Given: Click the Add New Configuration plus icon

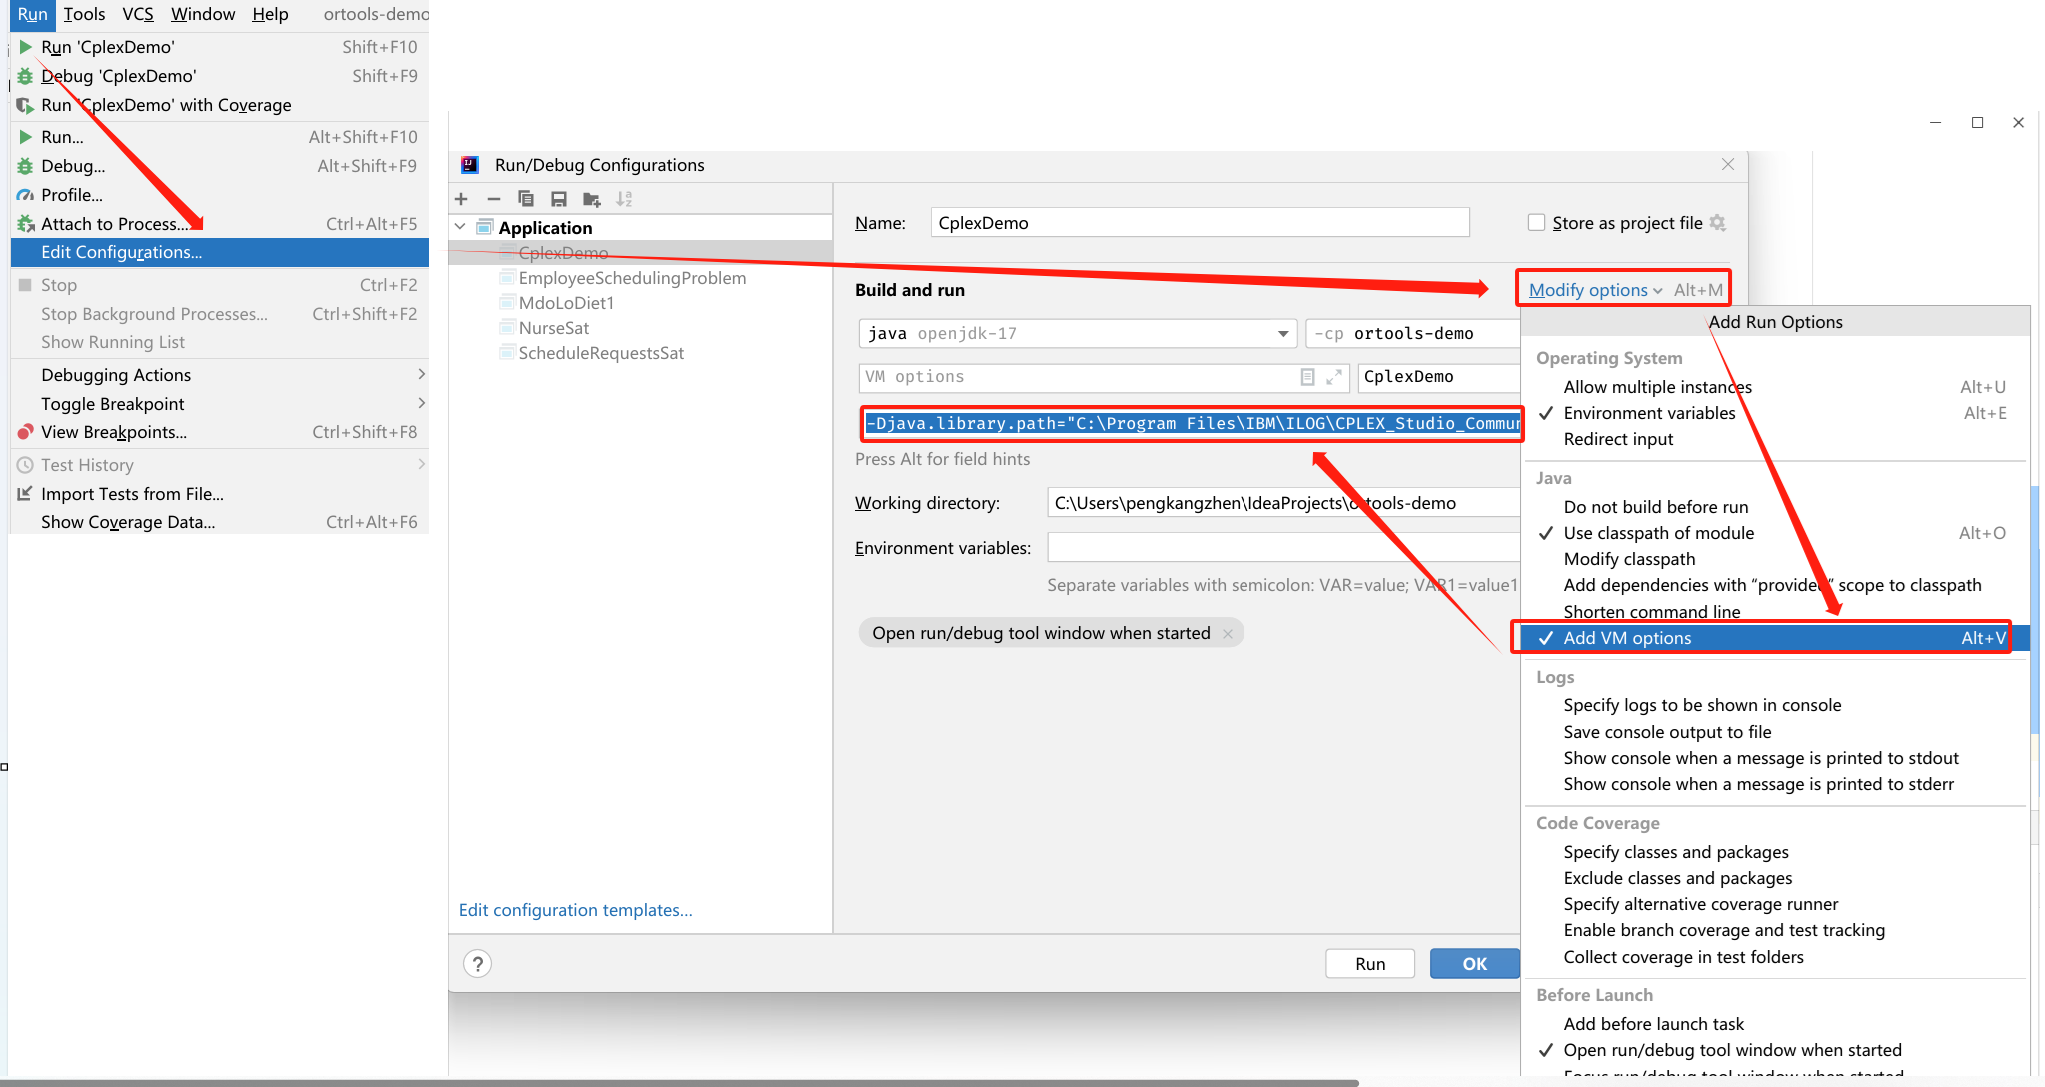Looking at the screenshot, I should 461,199.
